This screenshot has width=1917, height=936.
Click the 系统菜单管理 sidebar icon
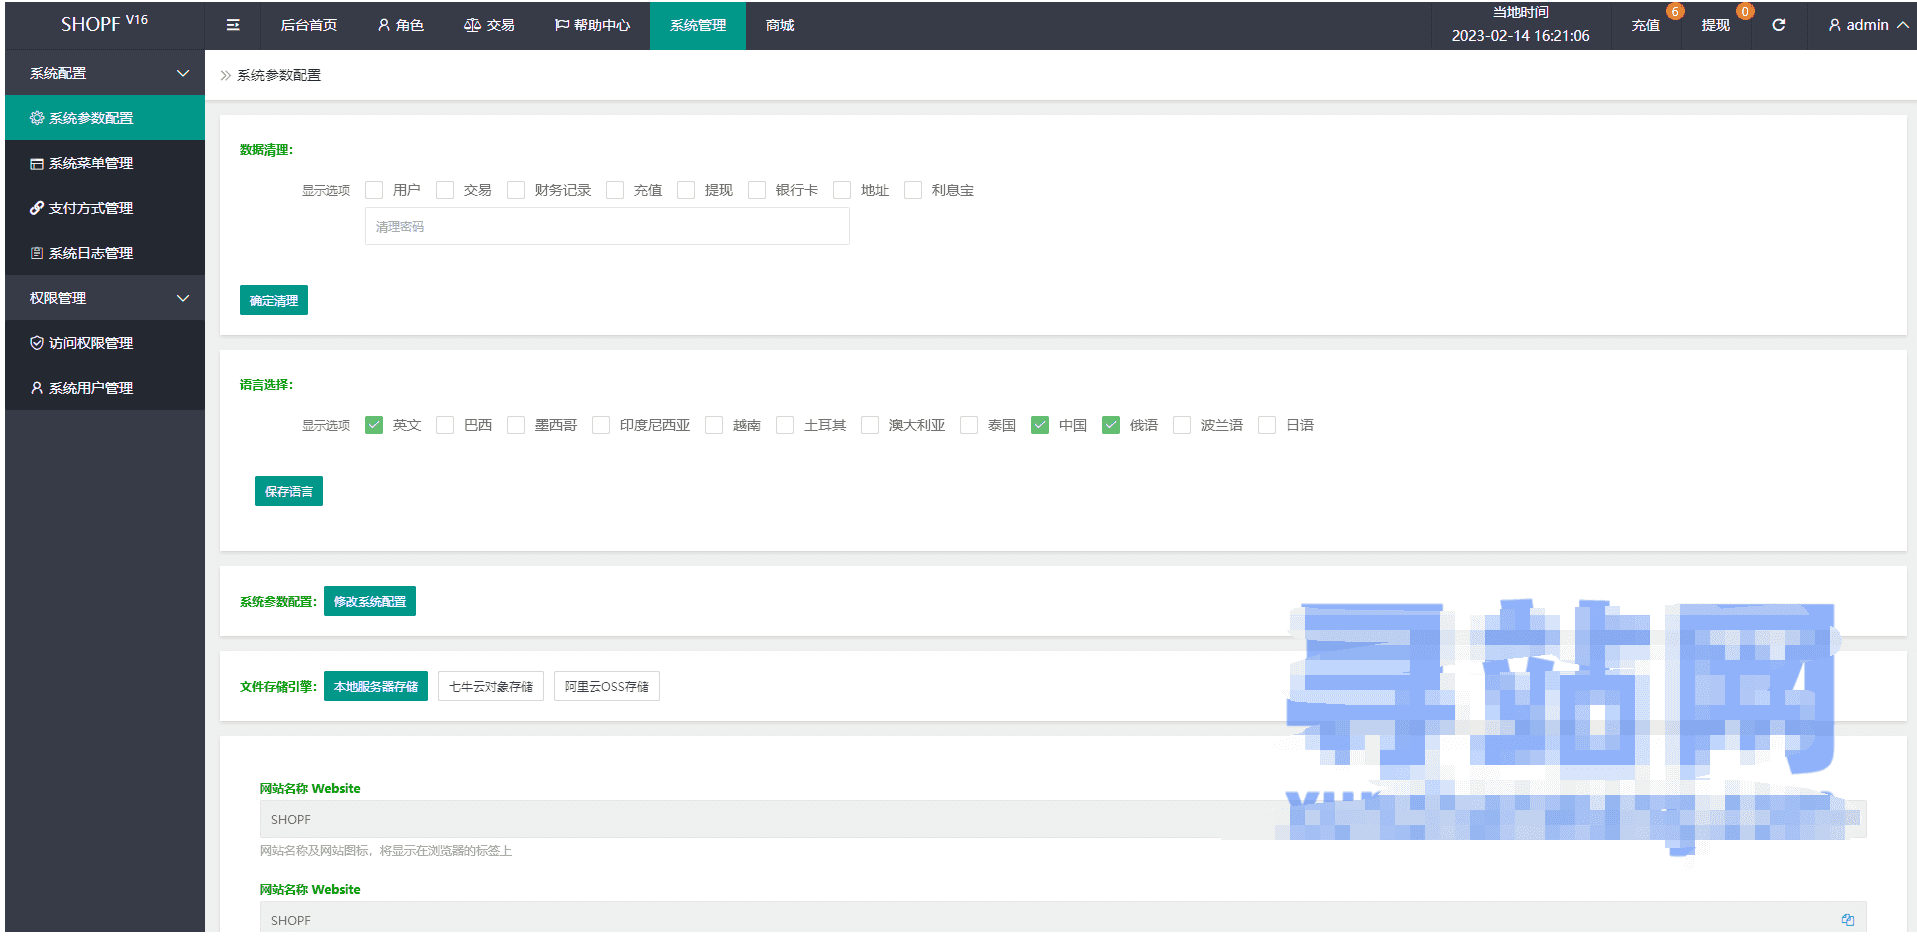(37, 164)
